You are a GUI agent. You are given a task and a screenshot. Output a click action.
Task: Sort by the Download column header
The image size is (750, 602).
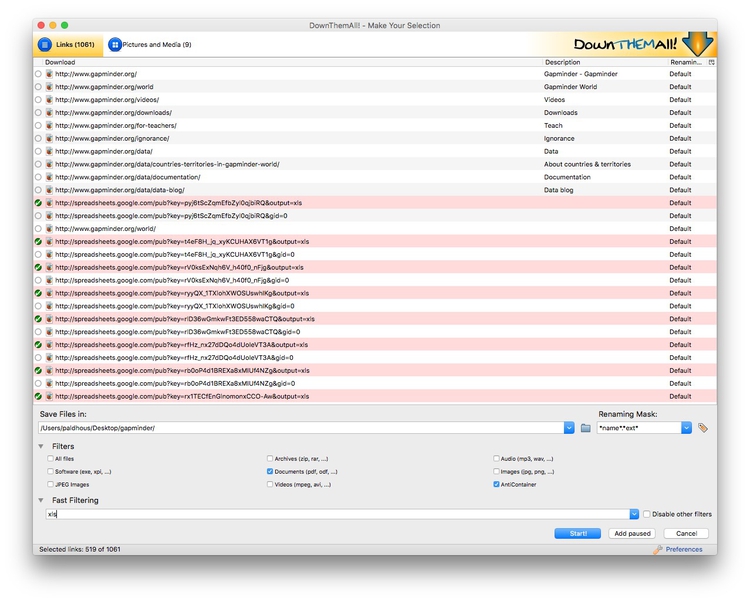coord(293,62)
